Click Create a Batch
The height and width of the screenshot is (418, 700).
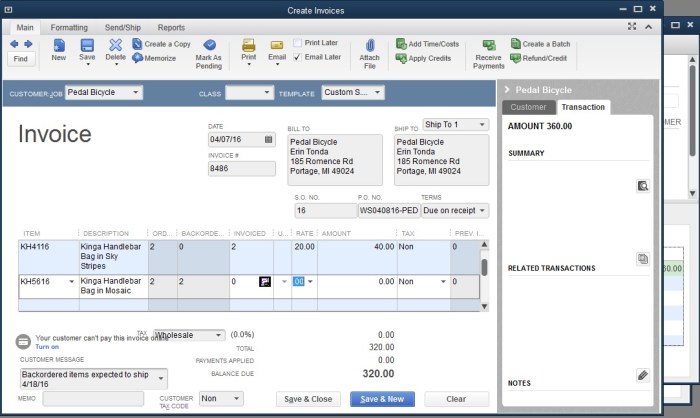pyautogui.click(x=541, y=44)
